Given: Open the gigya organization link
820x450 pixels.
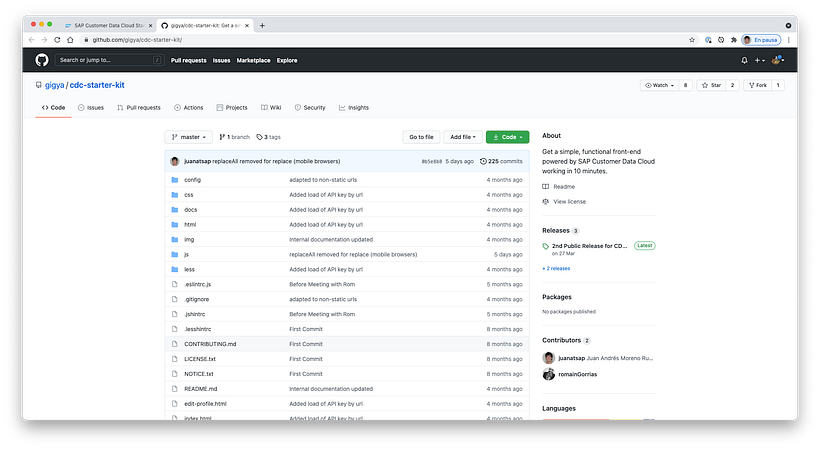Looking at the screenshot, I should pyautogui.click(x=54, y=85).
